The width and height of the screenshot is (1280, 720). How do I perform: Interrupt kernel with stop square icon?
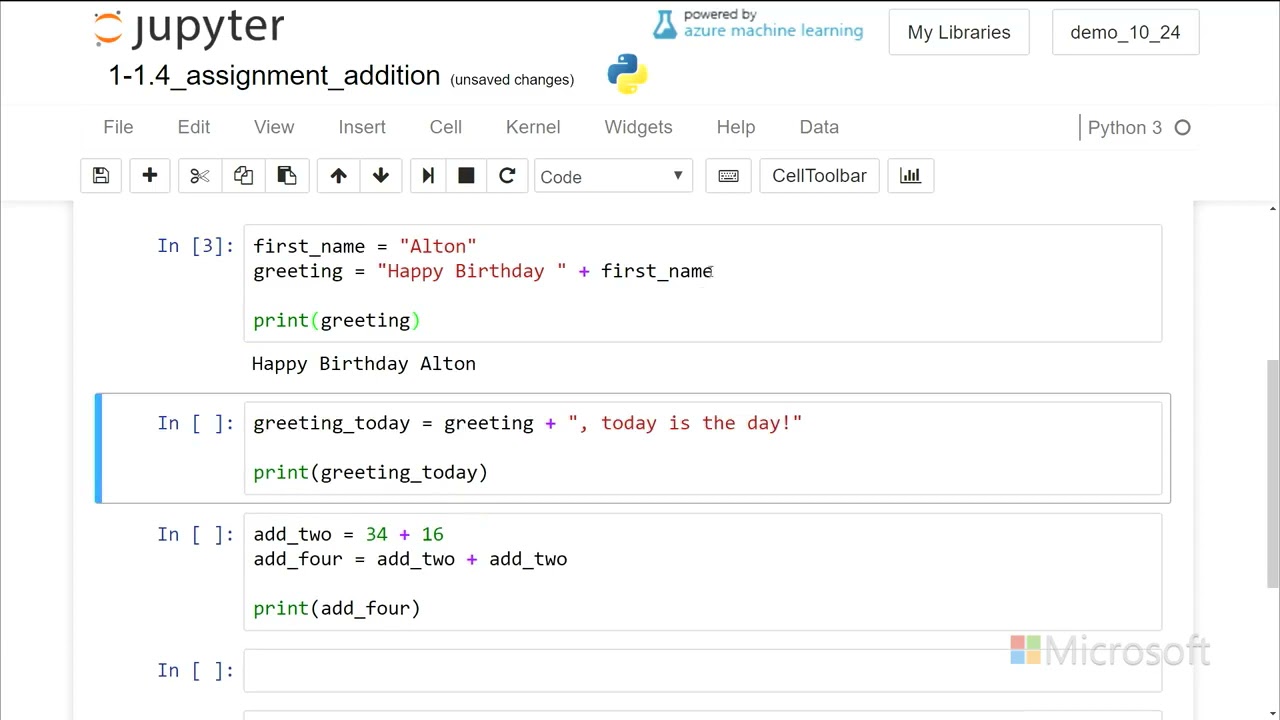(466, 176)
